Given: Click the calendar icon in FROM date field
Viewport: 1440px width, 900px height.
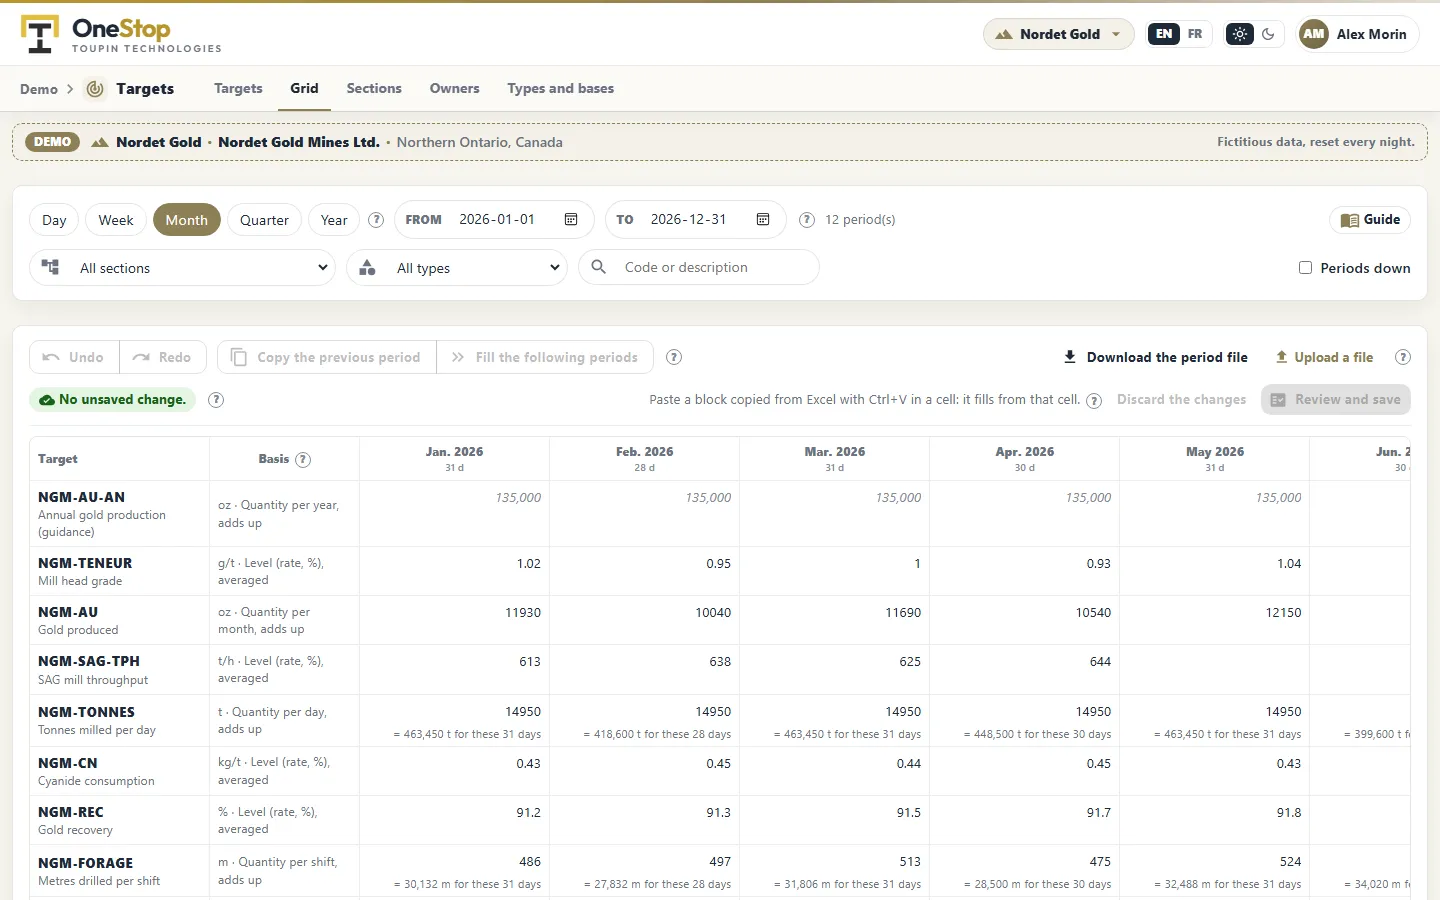Looking at the screenshot, I should (571, 219).
